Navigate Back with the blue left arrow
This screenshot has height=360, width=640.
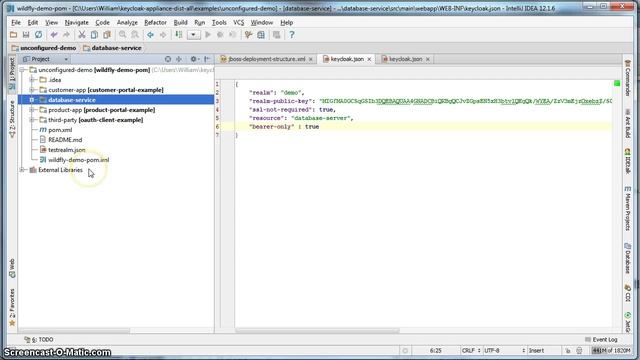click(150, 35)
